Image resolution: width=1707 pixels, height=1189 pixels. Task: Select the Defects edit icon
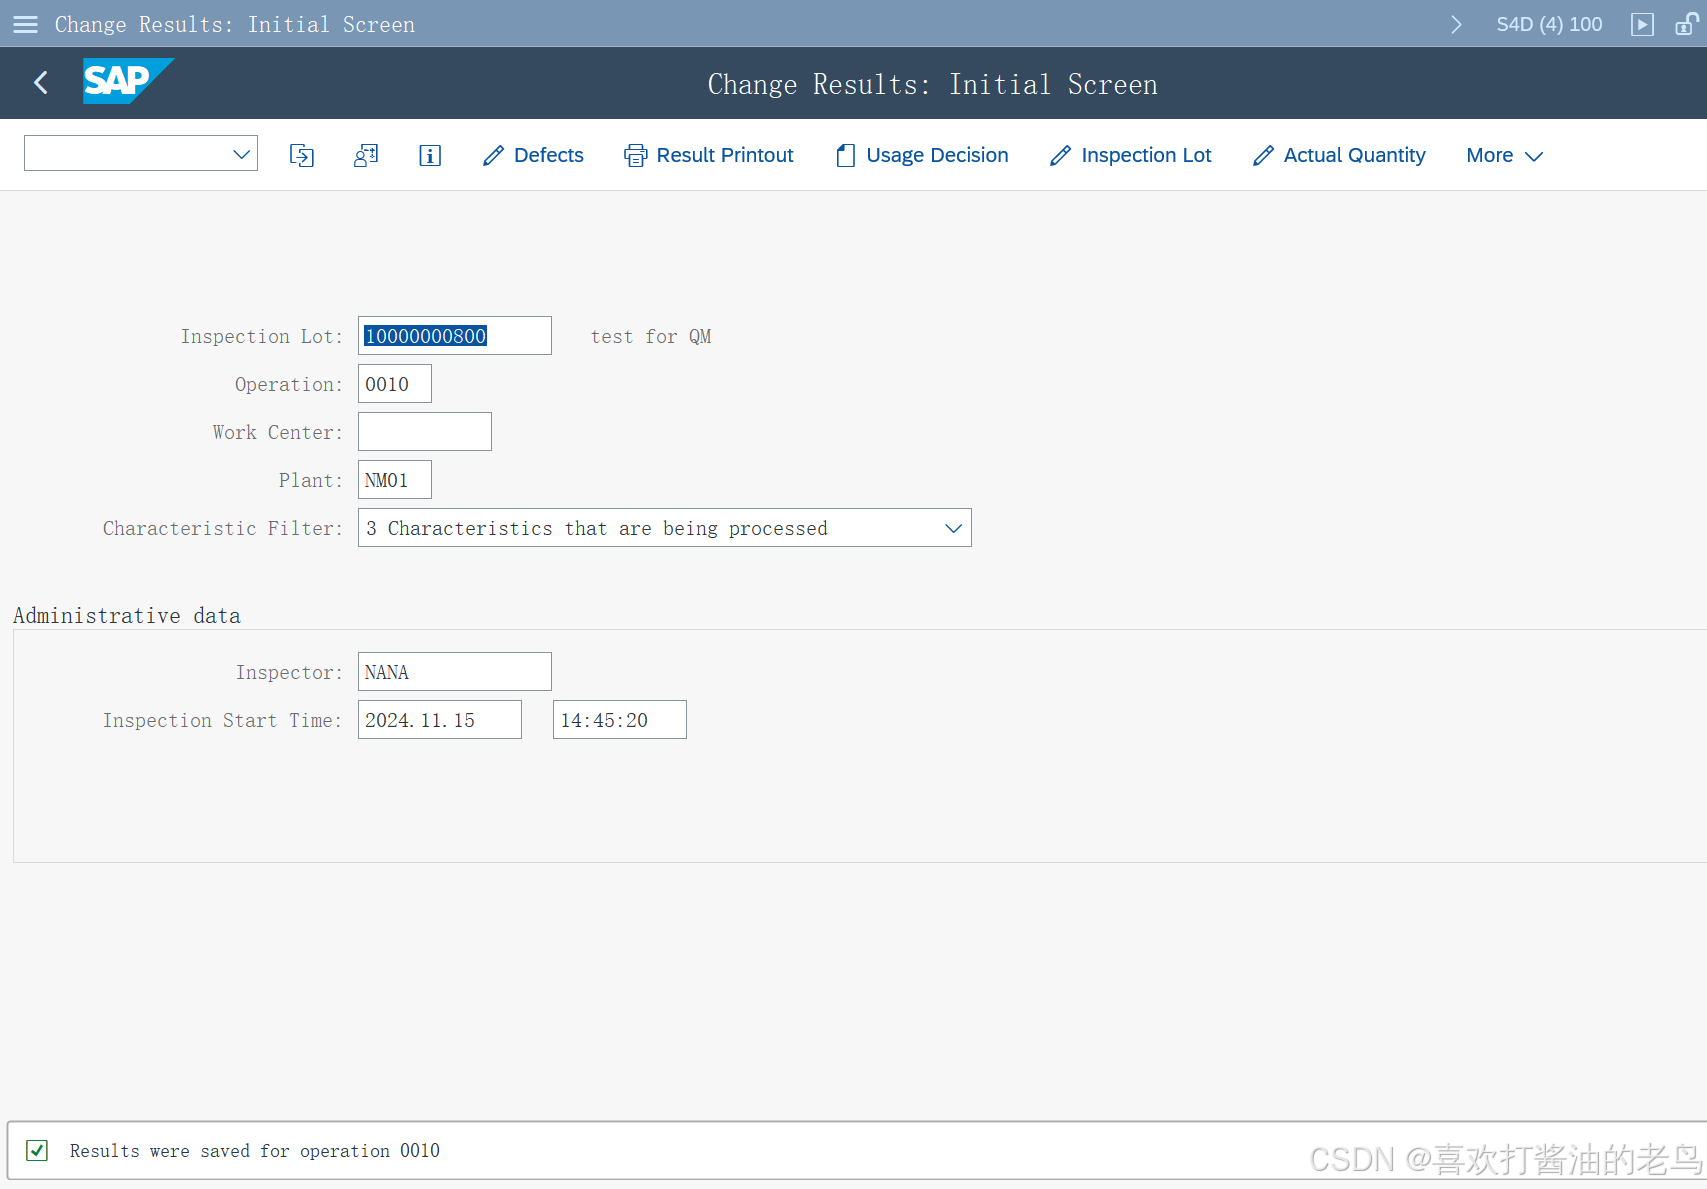pyautogui.click(x=493, y=155)
